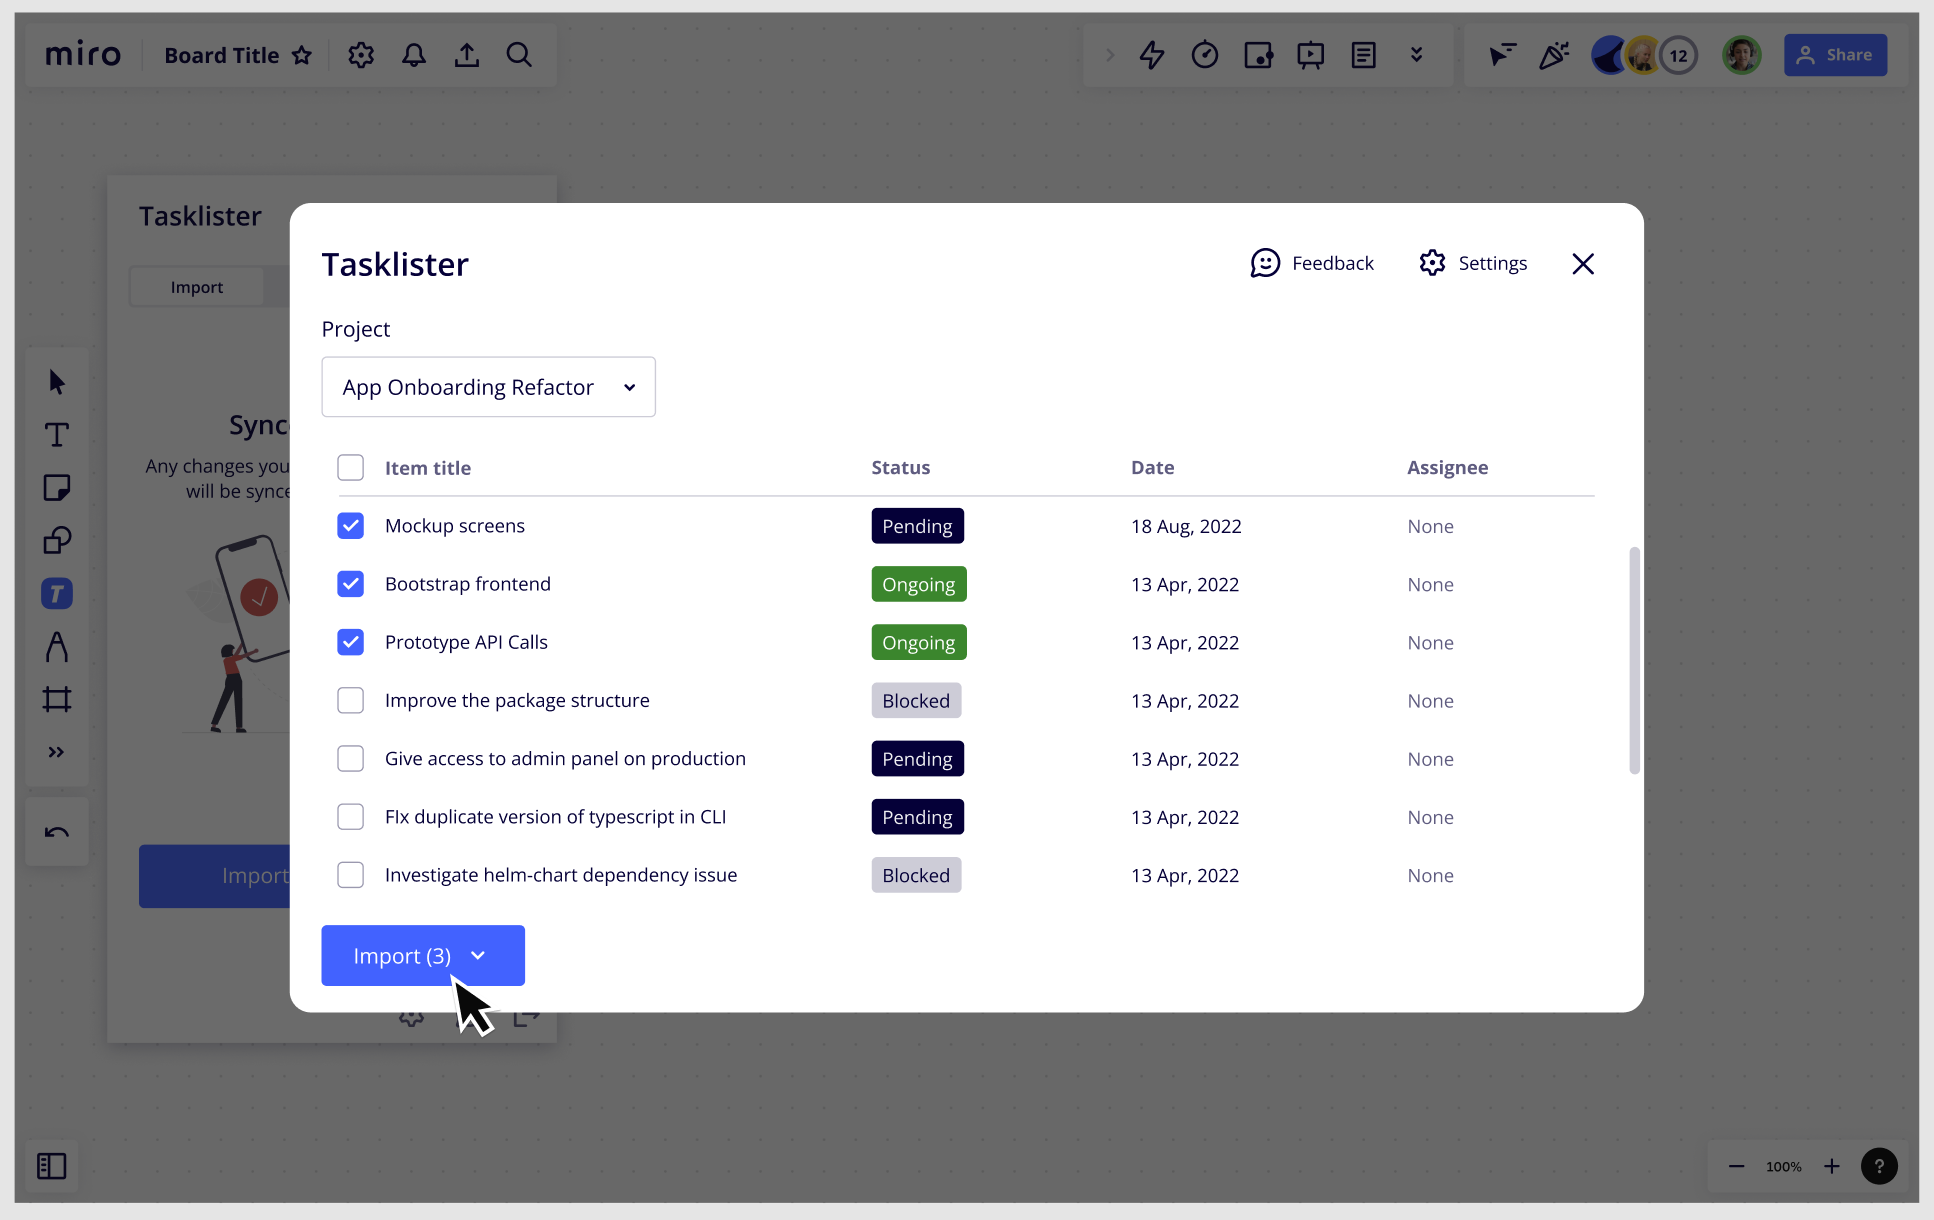Click Feedback in Tasklister dialog
This screenshot has height=1220, width=1934.
1310,263
